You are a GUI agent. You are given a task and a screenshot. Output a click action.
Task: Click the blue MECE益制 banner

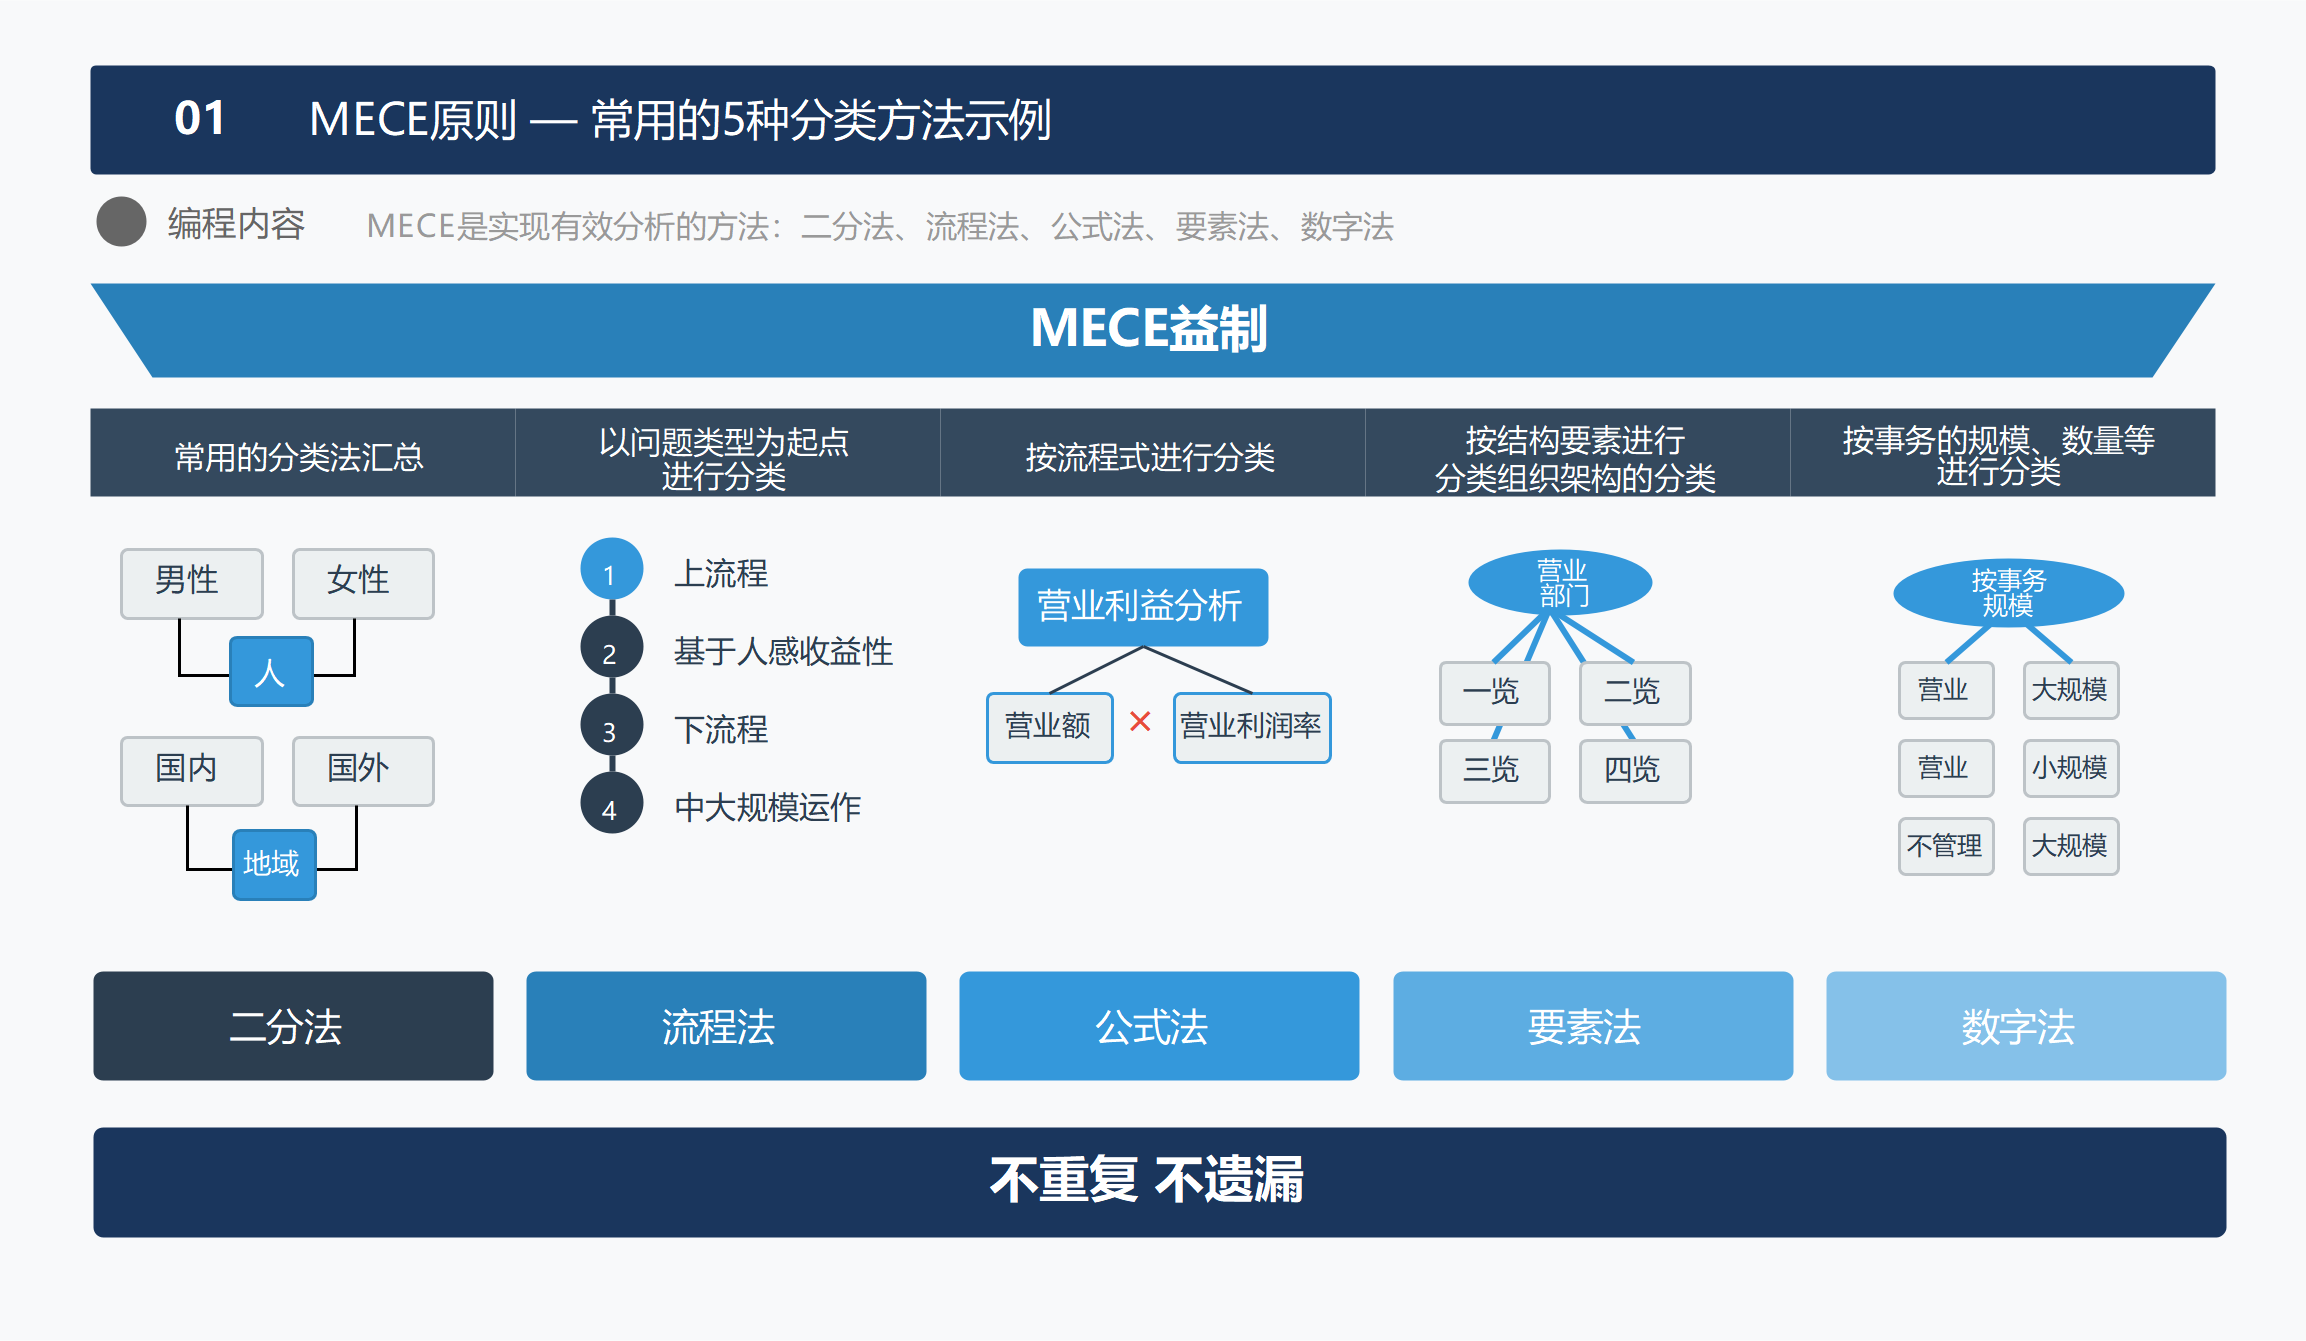(x=1150, y=328)
